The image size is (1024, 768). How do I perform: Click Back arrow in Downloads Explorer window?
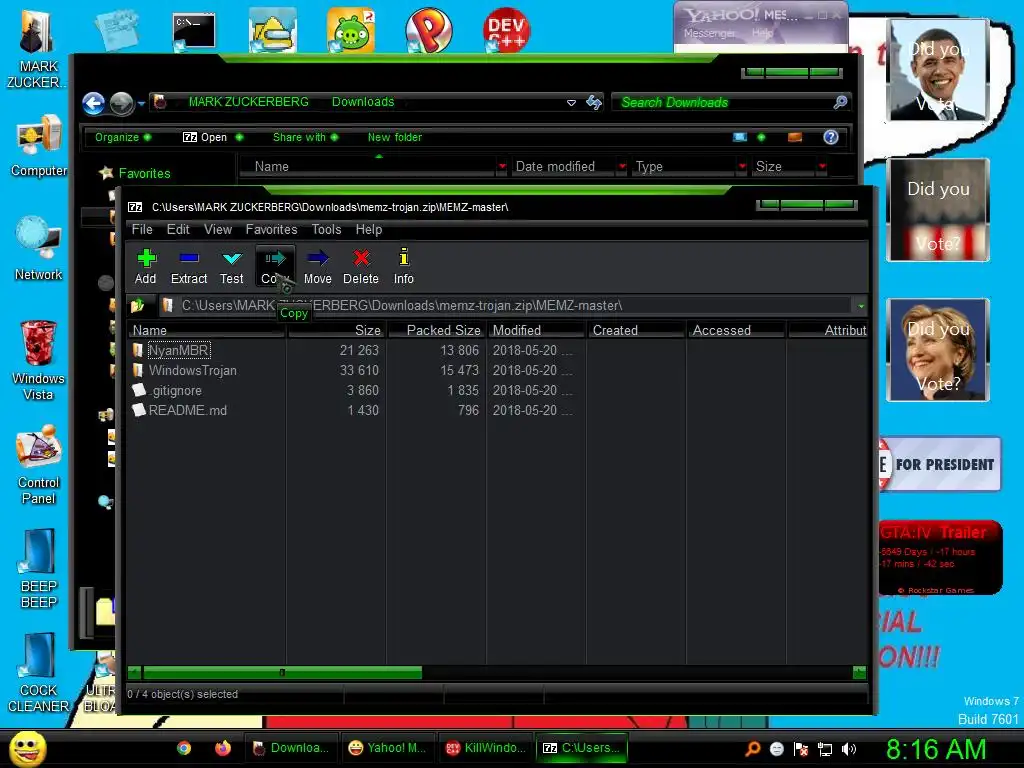tap(93, 103)
